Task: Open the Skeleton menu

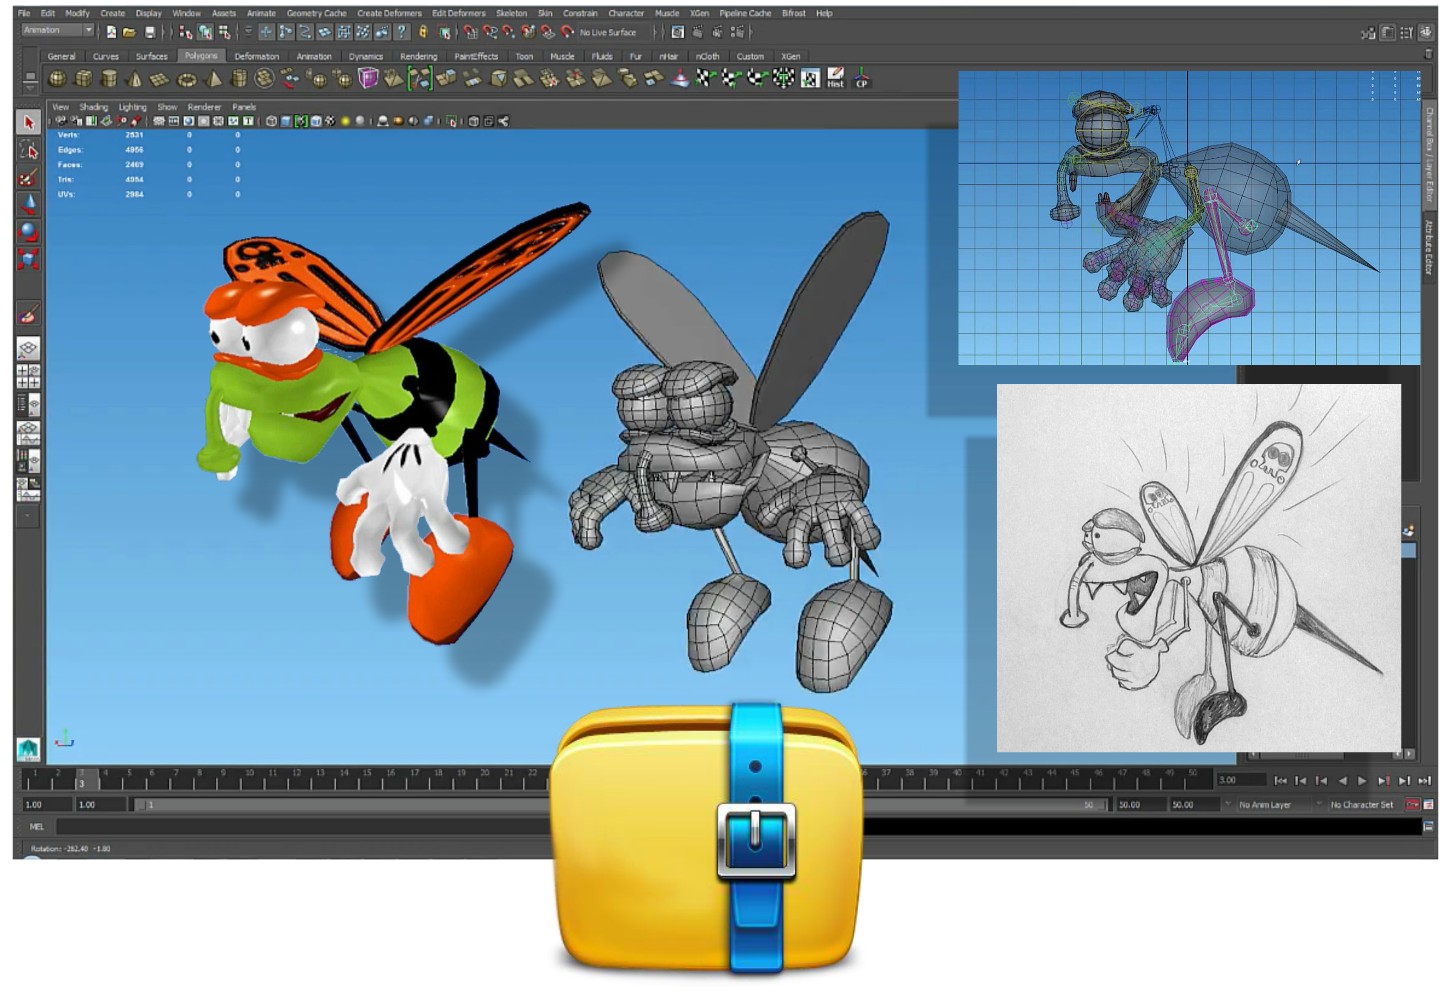Action: 511,13
